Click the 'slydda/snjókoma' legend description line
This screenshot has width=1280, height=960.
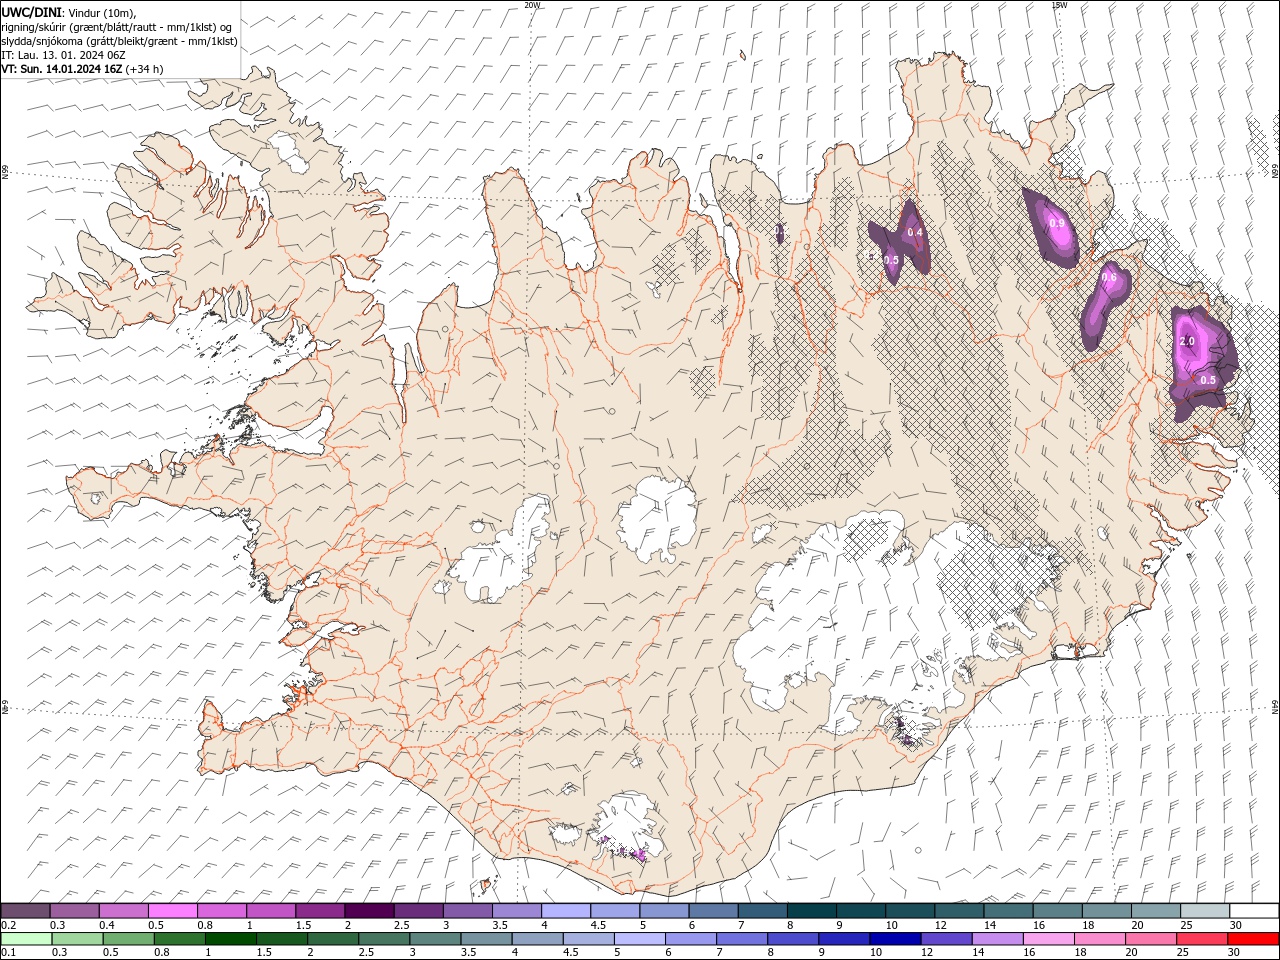pyautogui.click(x=119, y=41)
